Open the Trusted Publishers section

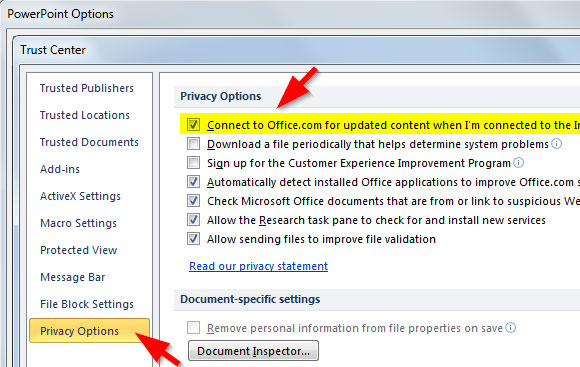click(x=87, y=88)
